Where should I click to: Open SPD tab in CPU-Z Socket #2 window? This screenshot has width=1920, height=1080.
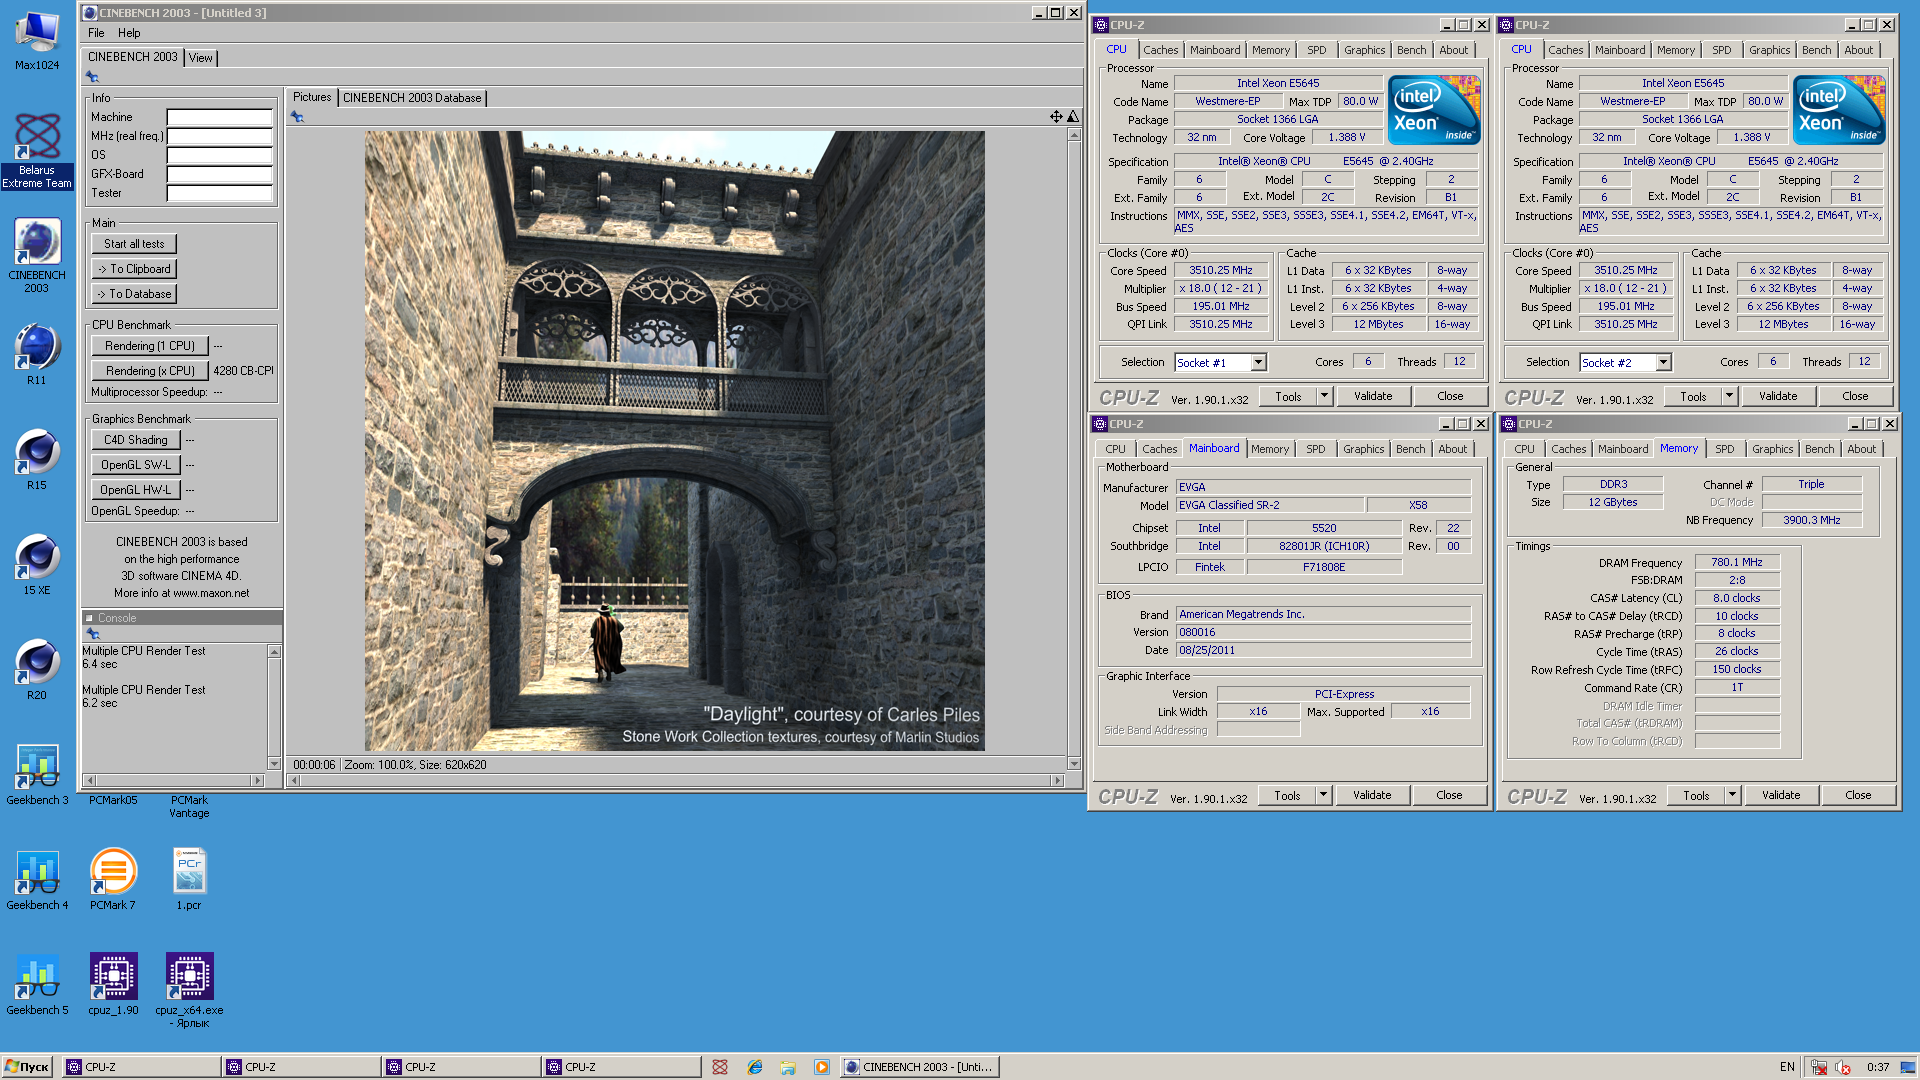1721,50
